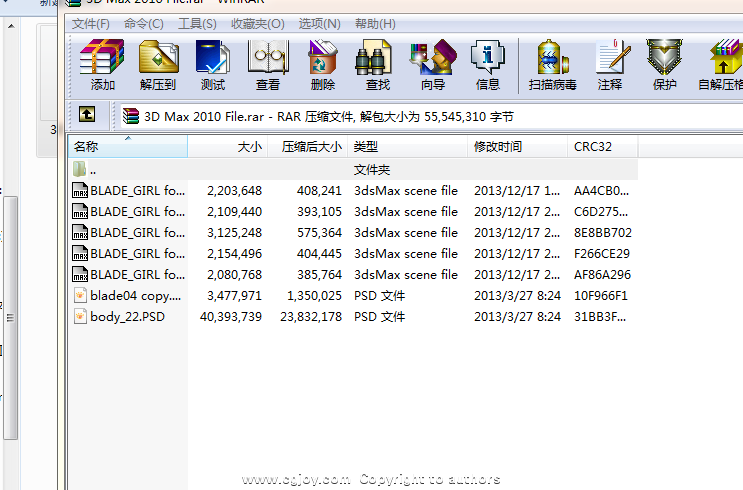Open the Wizard (向导) tool

pos(433,57)
